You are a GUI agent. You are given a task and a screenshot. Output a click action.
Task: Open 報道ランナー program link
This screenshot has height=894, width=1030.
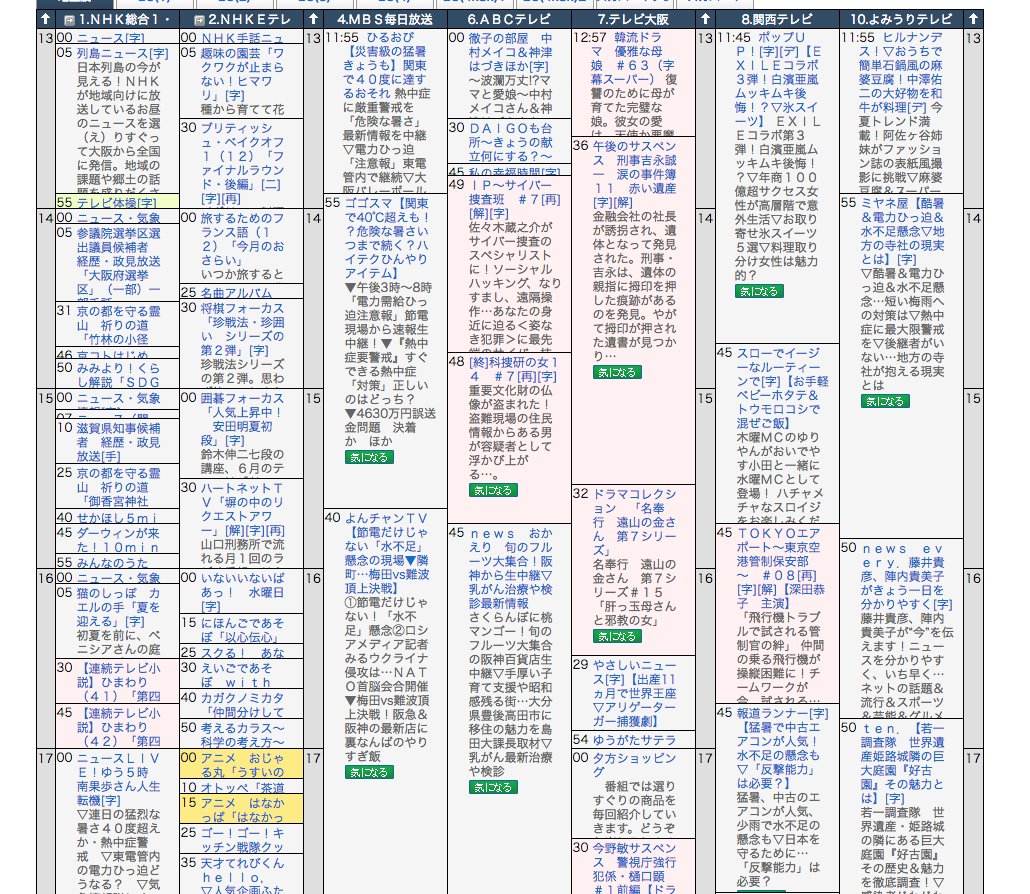[782, 748]
